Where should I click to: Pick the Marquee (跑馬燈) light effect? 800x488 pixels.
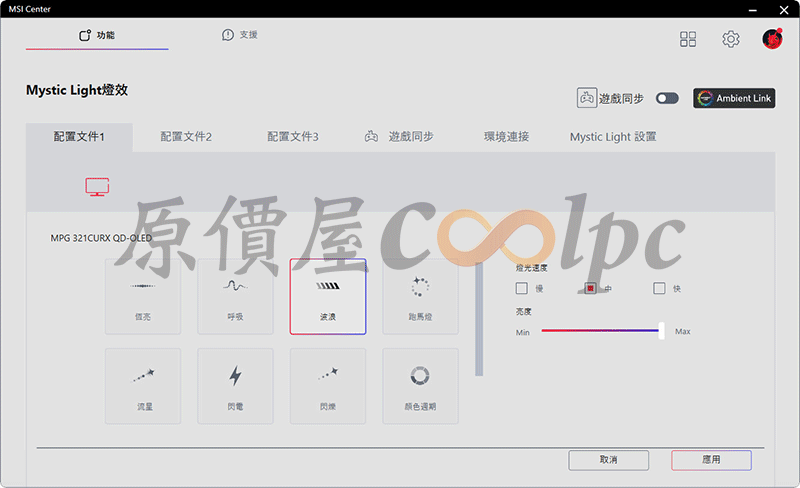[420, 297]
